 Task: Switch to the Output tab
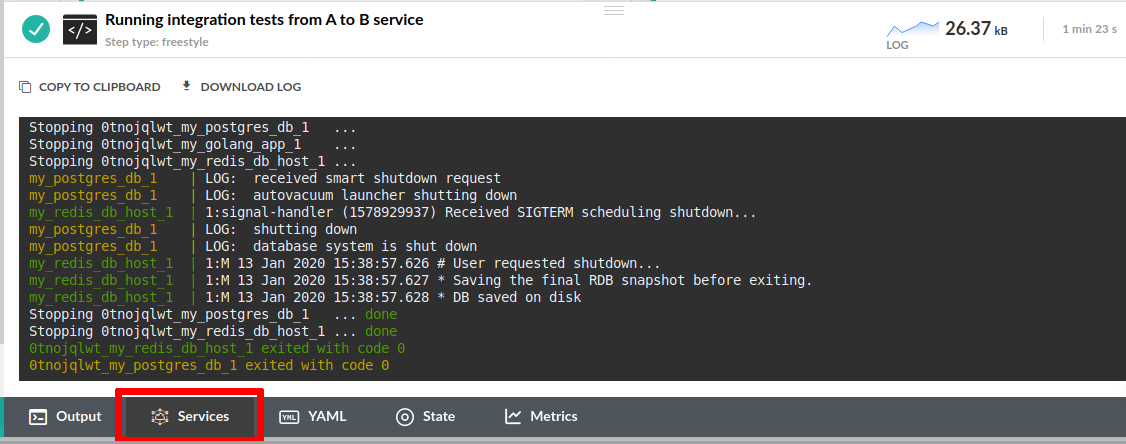click(x=78, y=417)
